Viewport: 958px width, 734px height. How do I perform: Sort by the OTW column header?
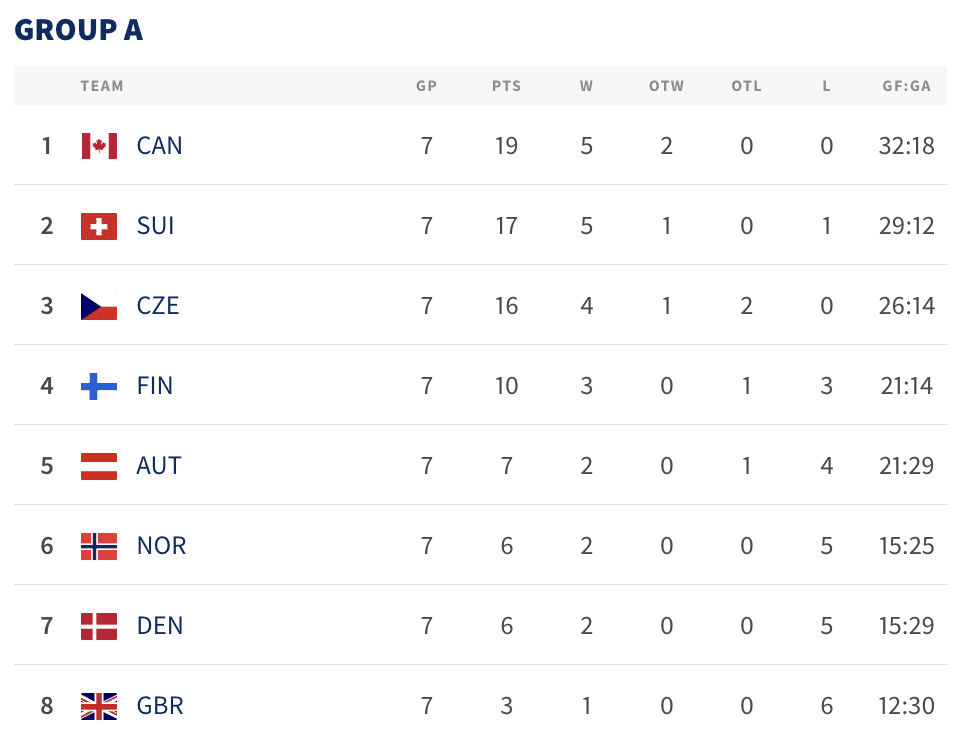click(x=667, y=86)
